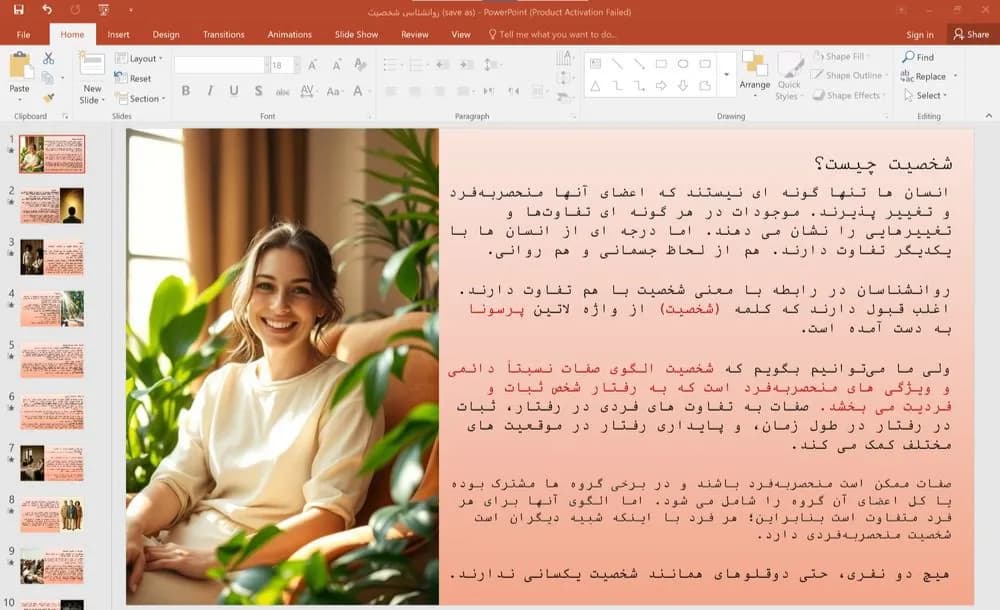Click the increase indent icon
Screen dimensions: 1000x610
[467, 64]
